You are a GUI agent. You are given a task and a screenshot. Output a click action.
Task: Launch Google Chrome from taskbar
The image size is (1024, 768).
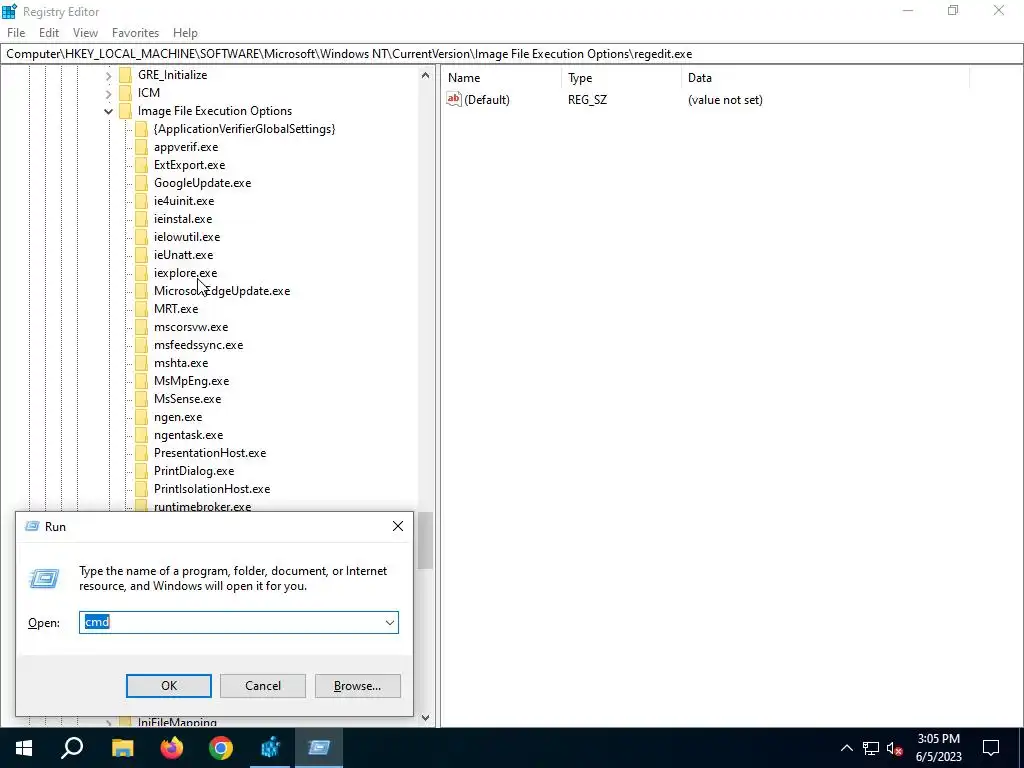221,748
